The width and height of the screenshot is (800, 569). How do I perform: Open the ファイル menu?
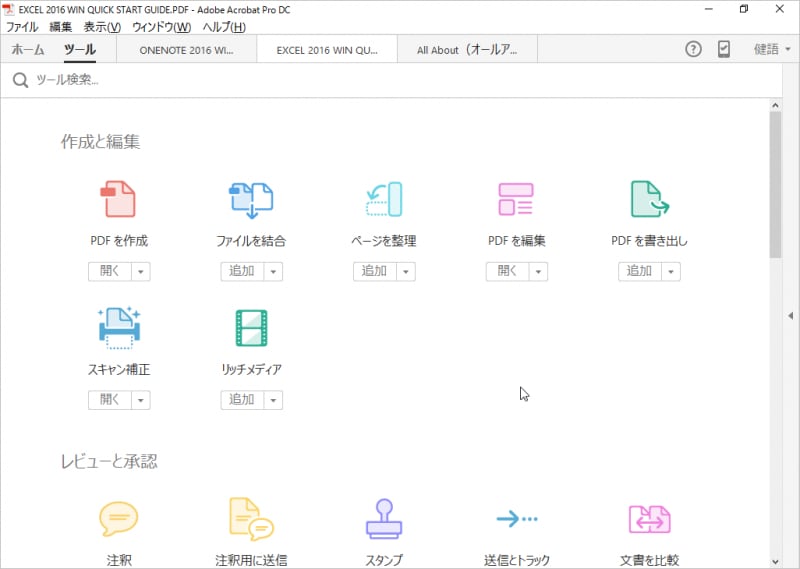point(22,27)
